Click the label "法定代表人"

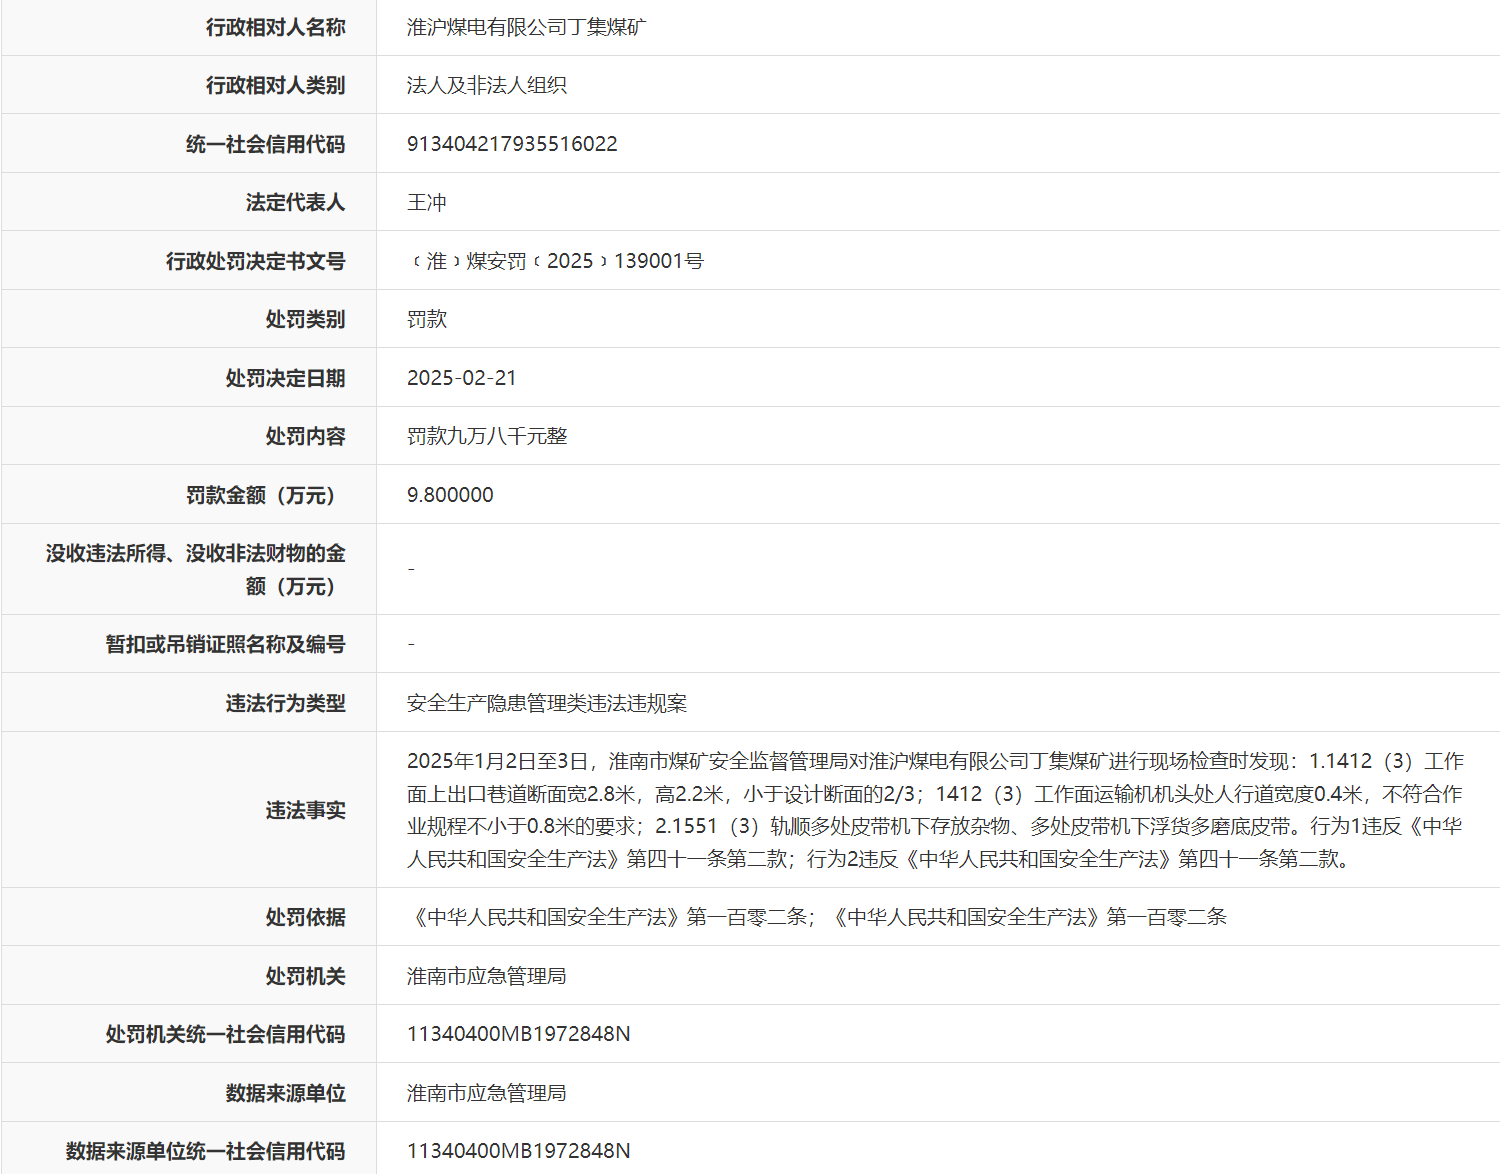tap(295, 202)
